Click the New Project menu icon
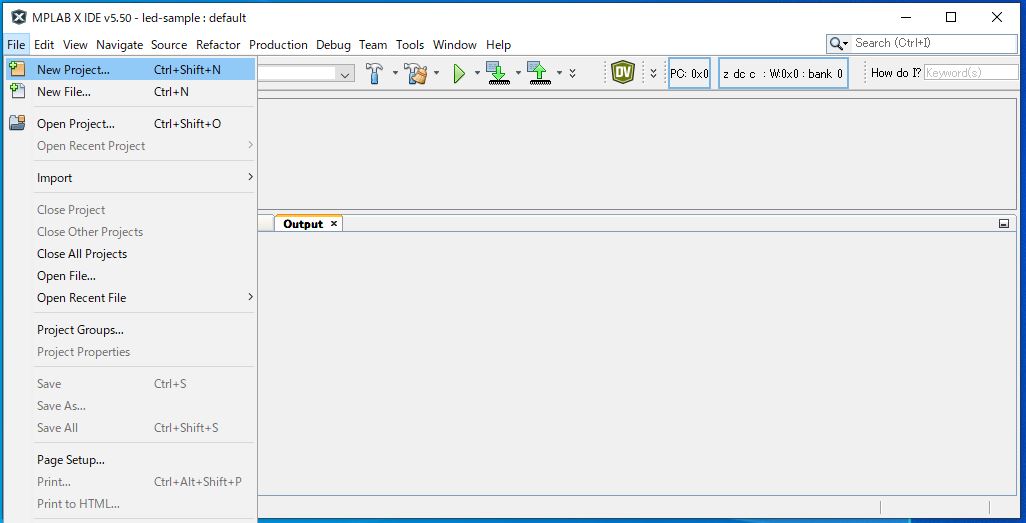The image size is (1026, 523). click(17, 69)
